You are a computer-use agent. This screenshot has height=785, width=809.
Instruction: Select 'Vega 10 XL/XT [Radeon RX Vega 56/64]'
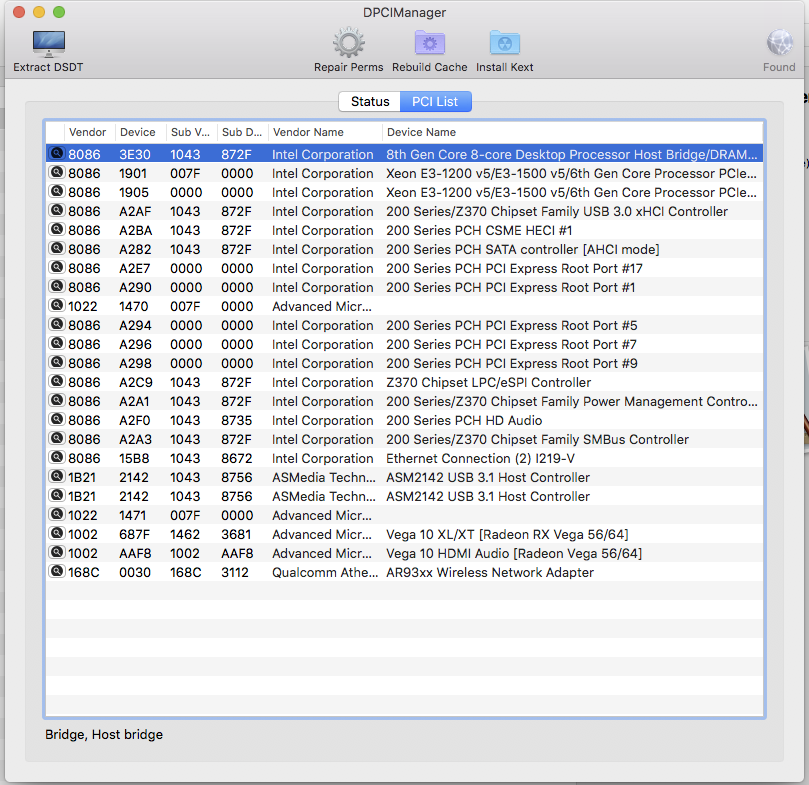[507, 534]
